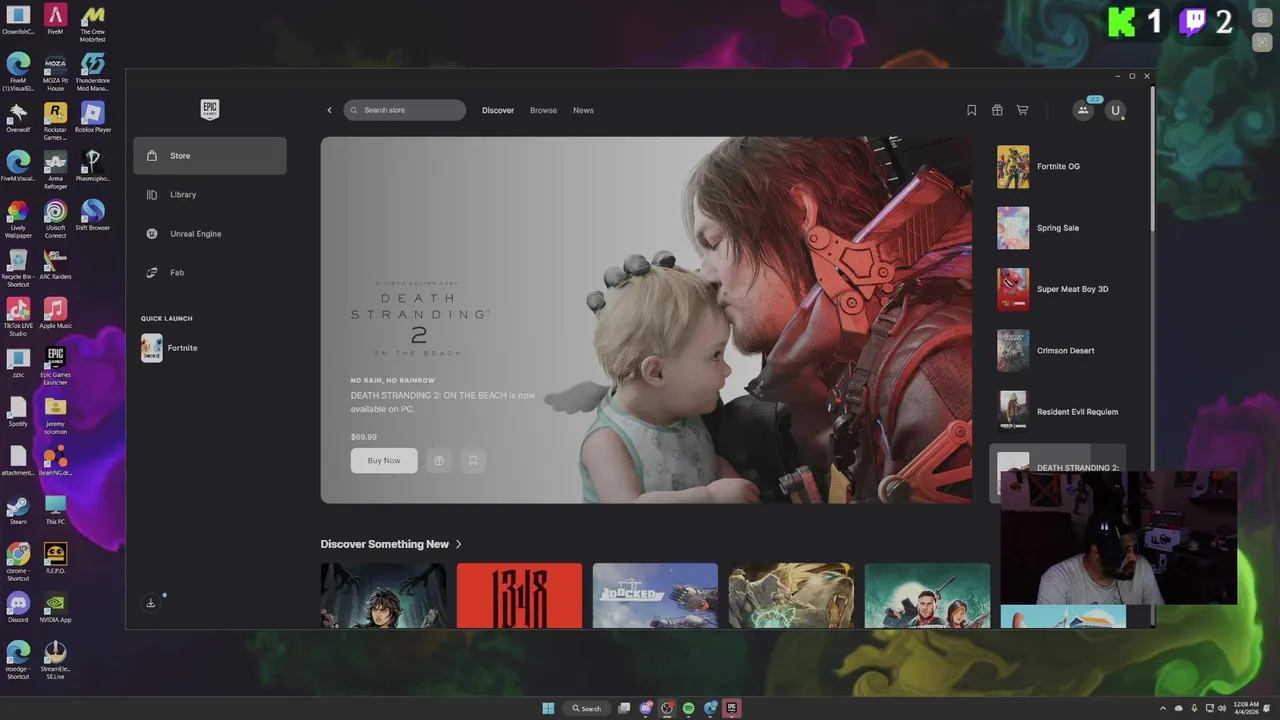Open BeamNG.drive desktop icon
The width and height of the screenshot is (1280, 720).
55,460
